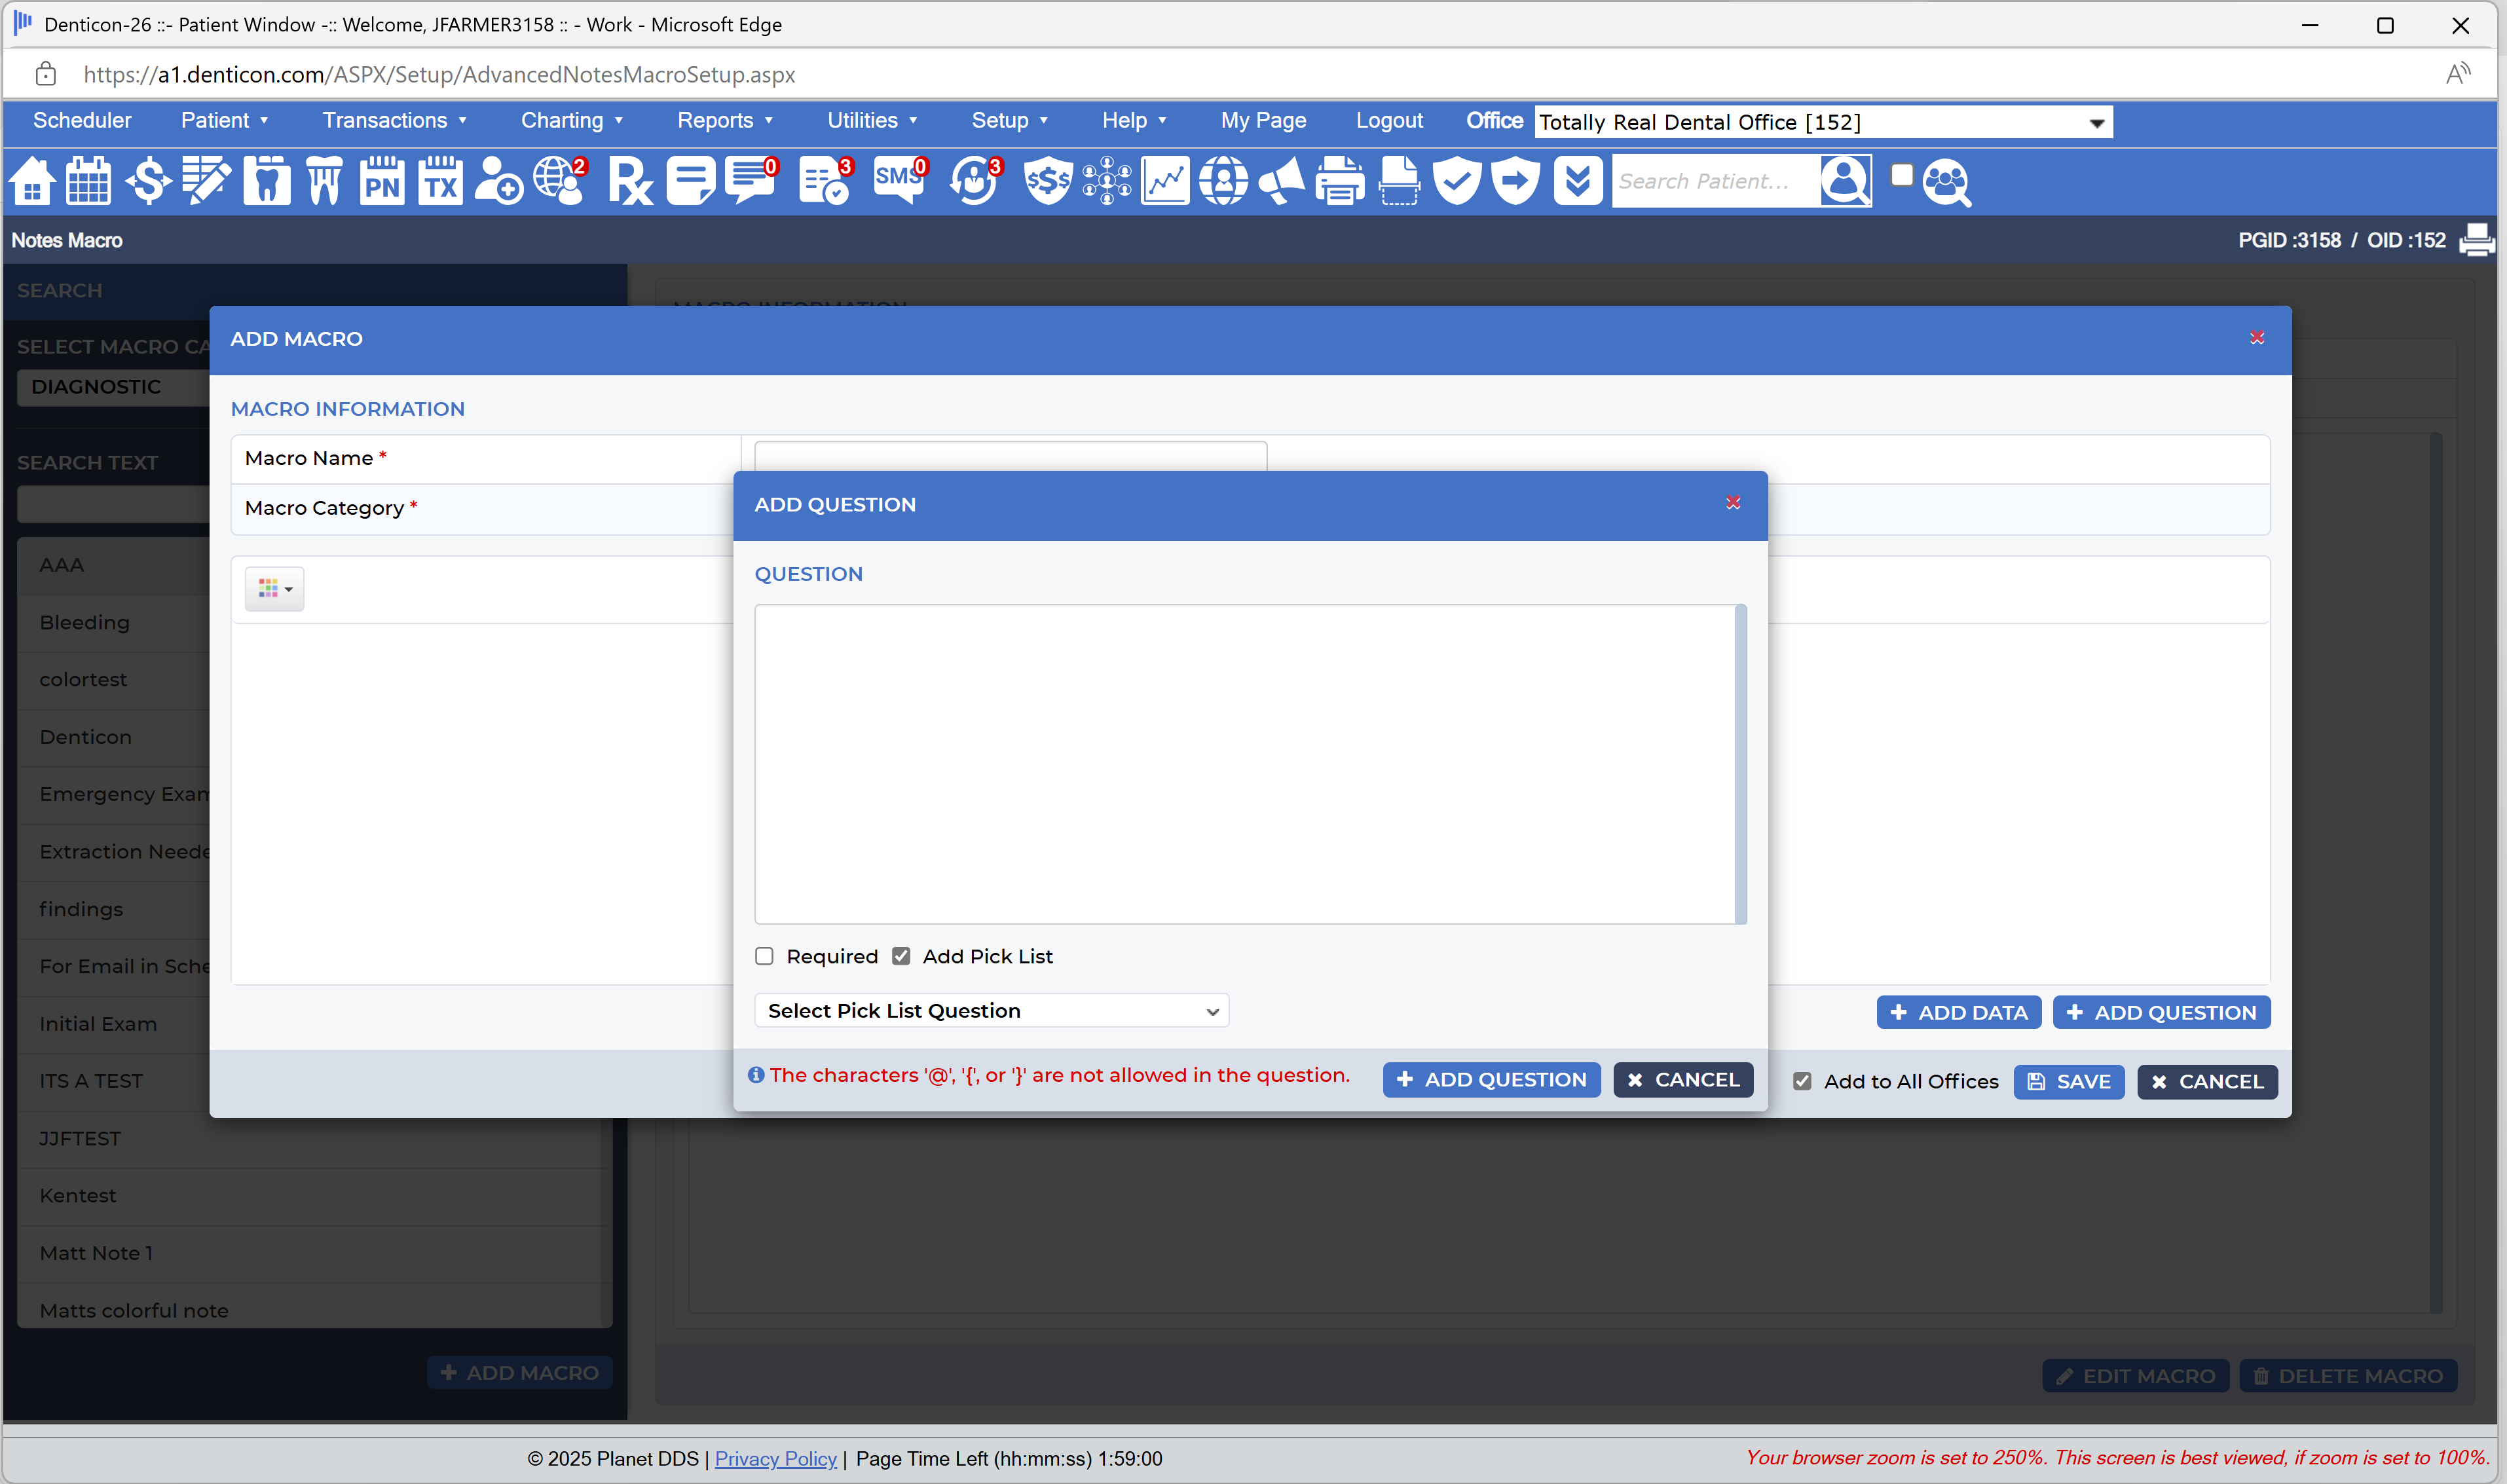Click SAVE in Add Macro dialog
Image resolution: width=2507 pixels, height=1484 pixels.
tap(2069, 1081)
